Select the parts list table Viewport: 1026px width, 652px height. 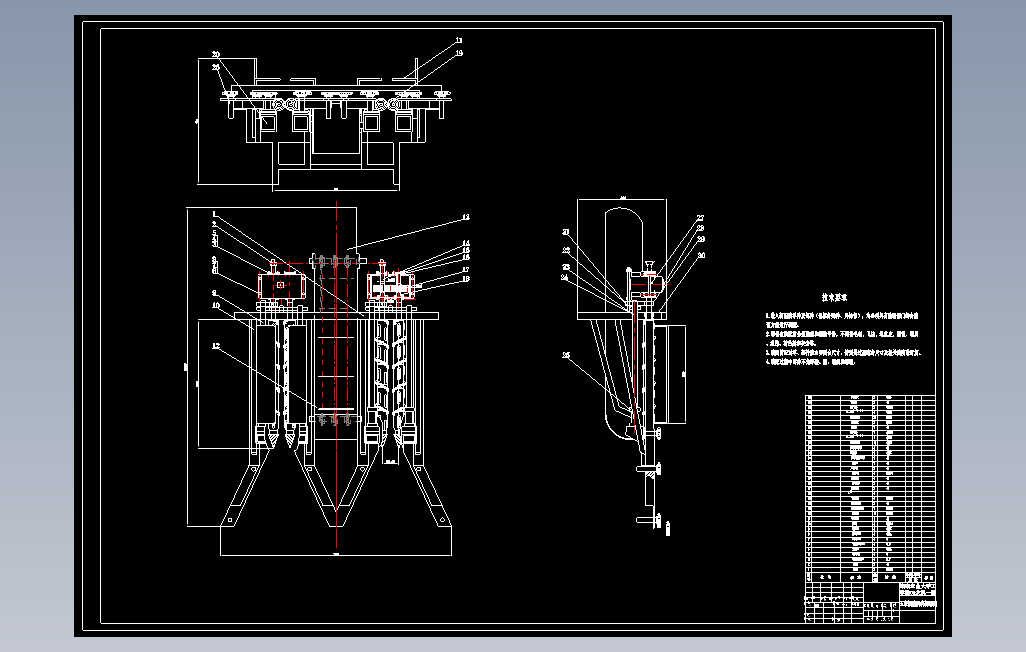click(870, 488)
